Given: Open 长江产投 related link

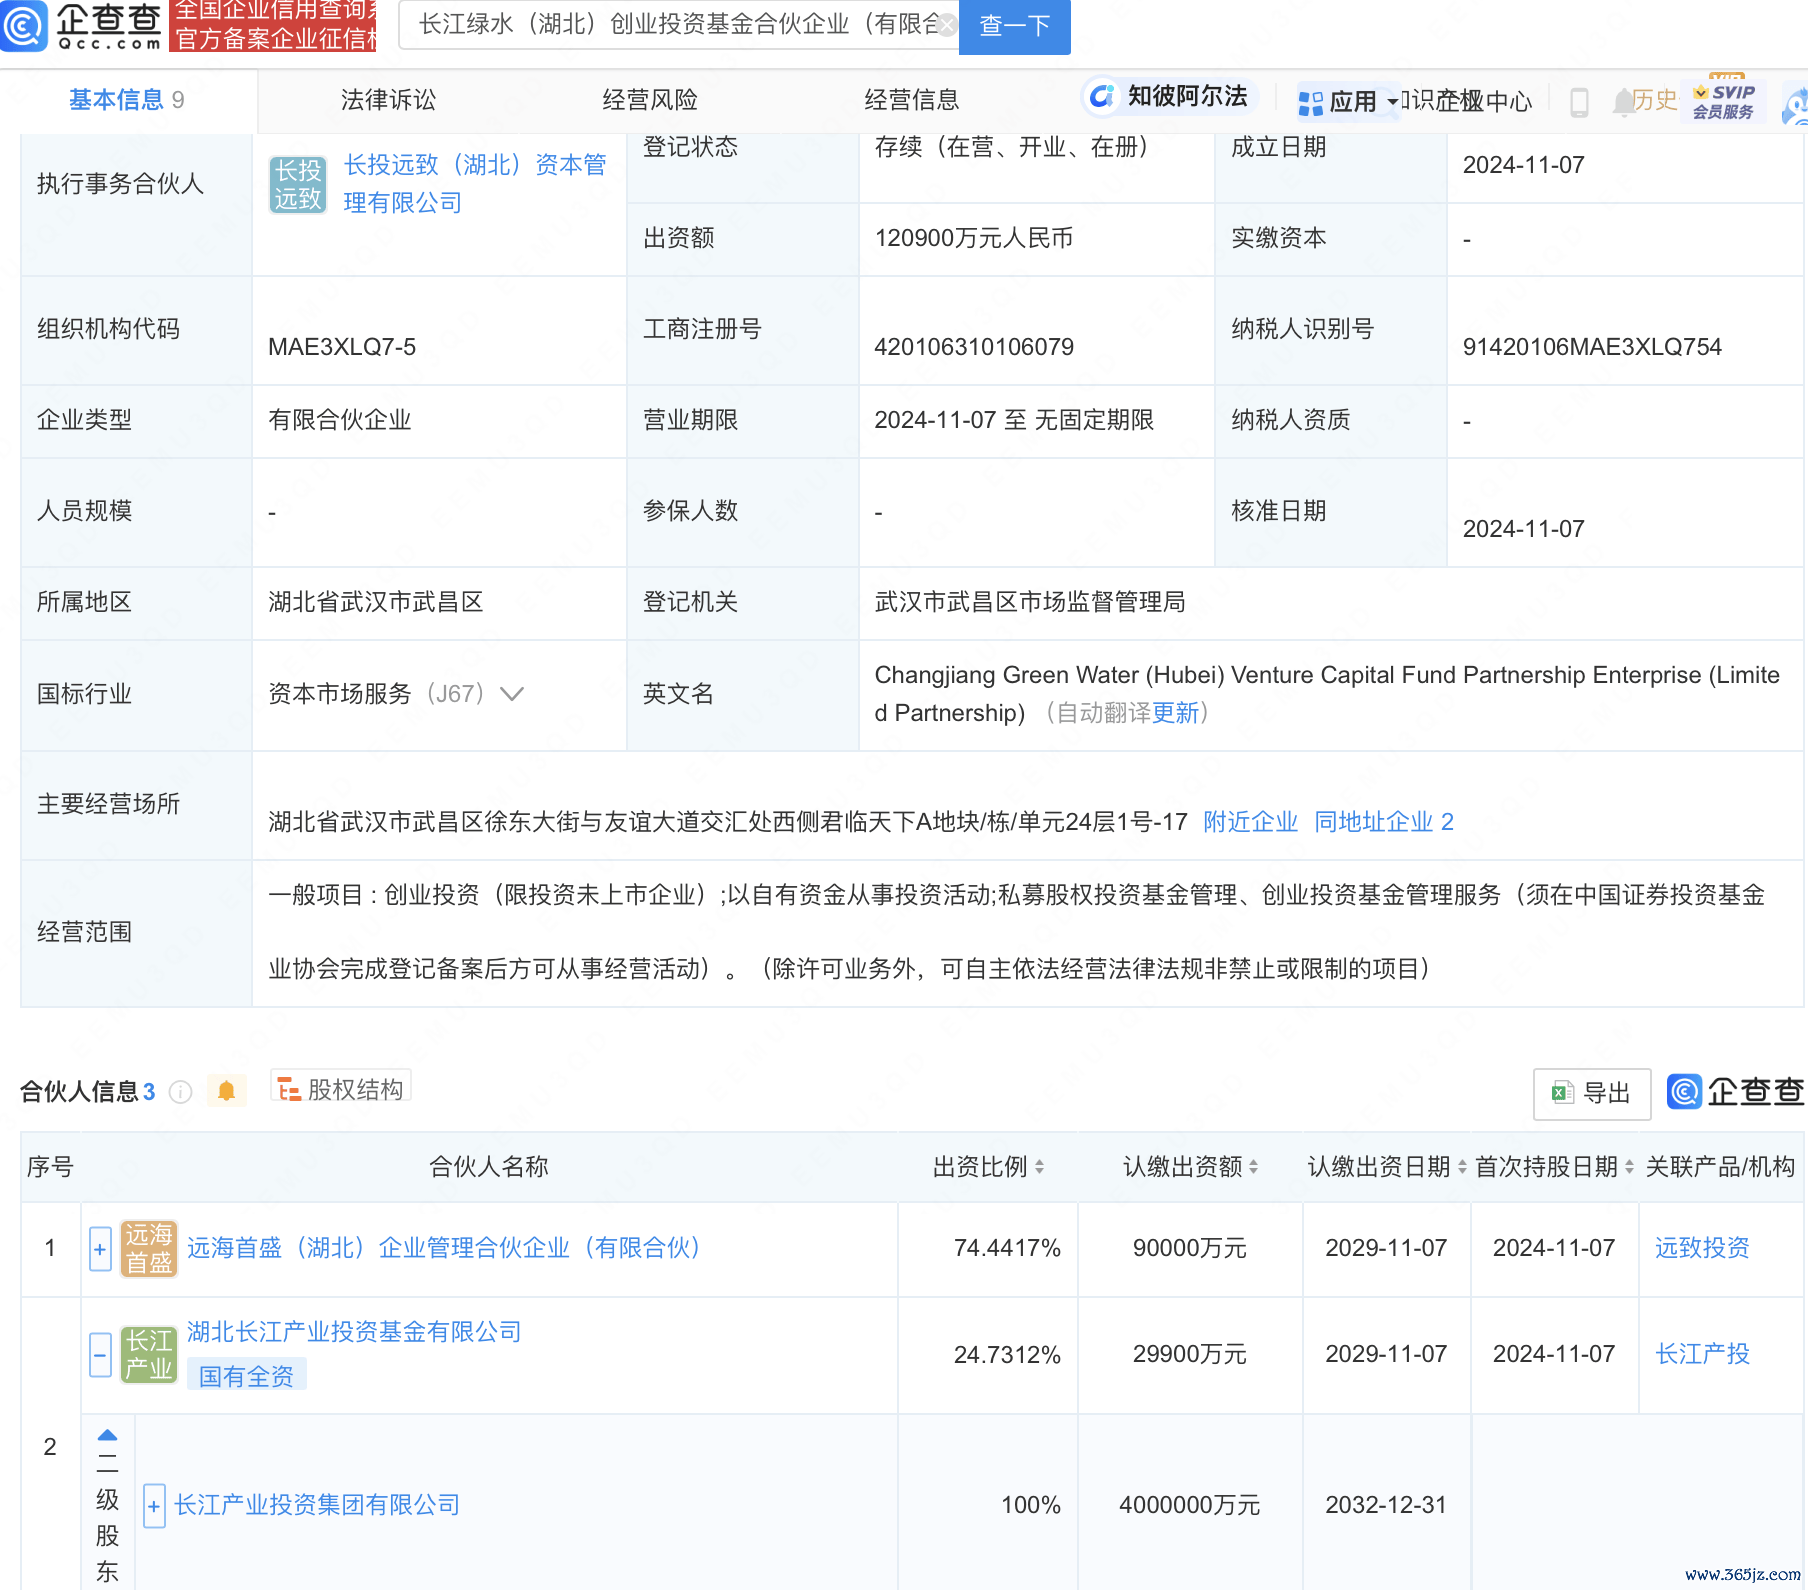Looking at the screenshot, I should (x=1702, y=1354).
